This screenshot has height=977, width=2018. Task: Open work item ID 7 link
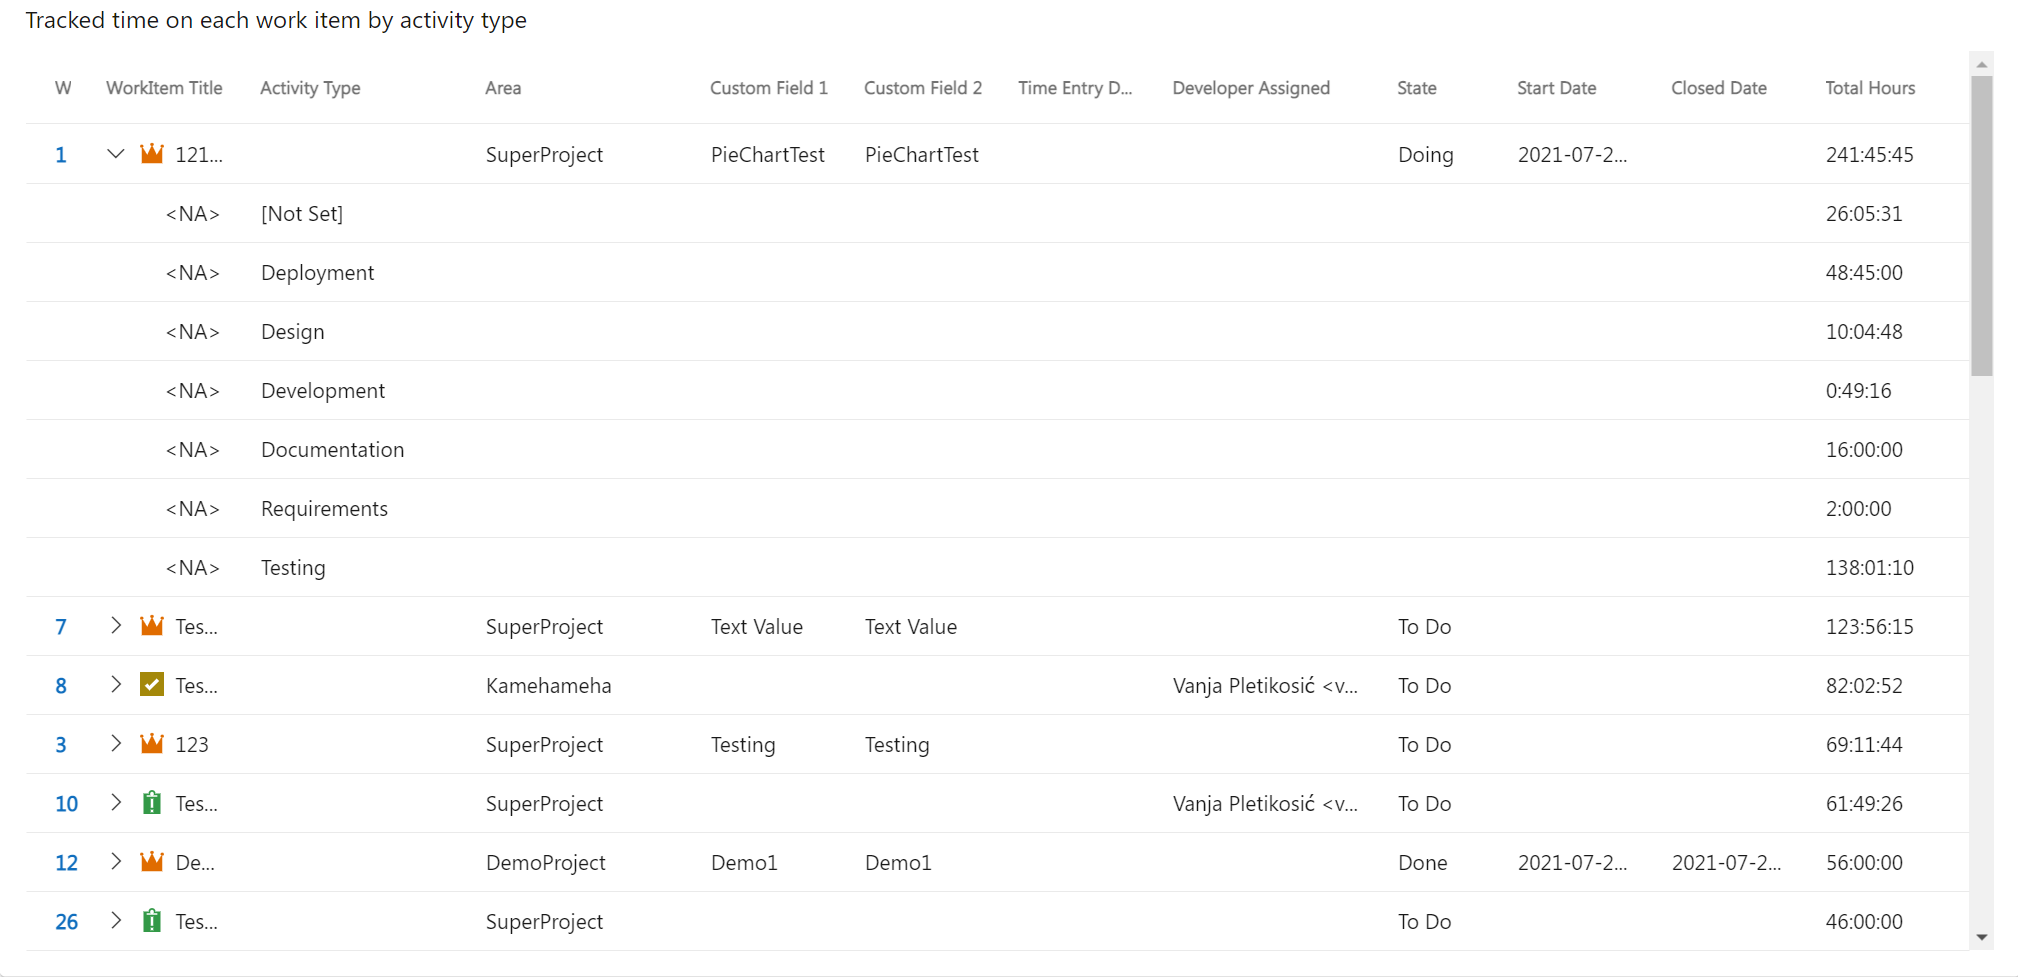pos(61,627)
